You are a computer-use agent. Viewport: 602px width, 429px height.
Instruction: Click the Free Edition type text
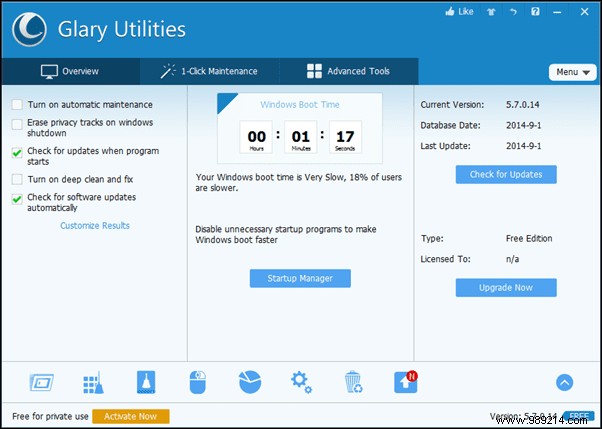coord(529,239)
